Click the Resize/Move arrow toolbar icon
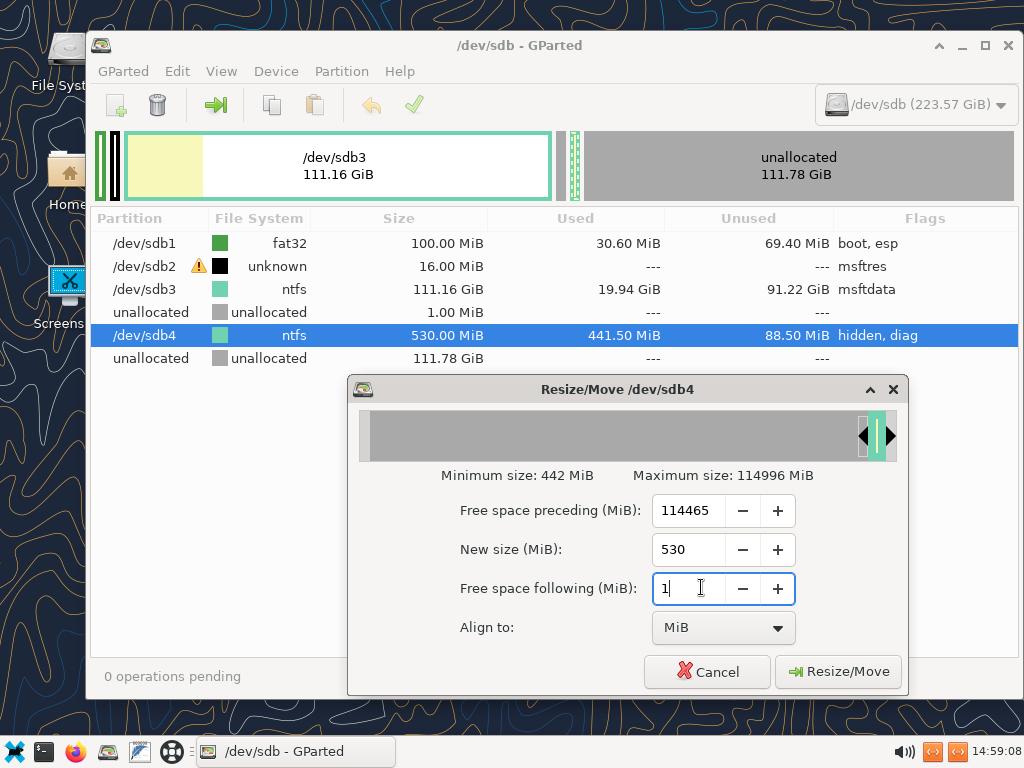This screenshot has height=768, width=1024. (x=215, y=105)
